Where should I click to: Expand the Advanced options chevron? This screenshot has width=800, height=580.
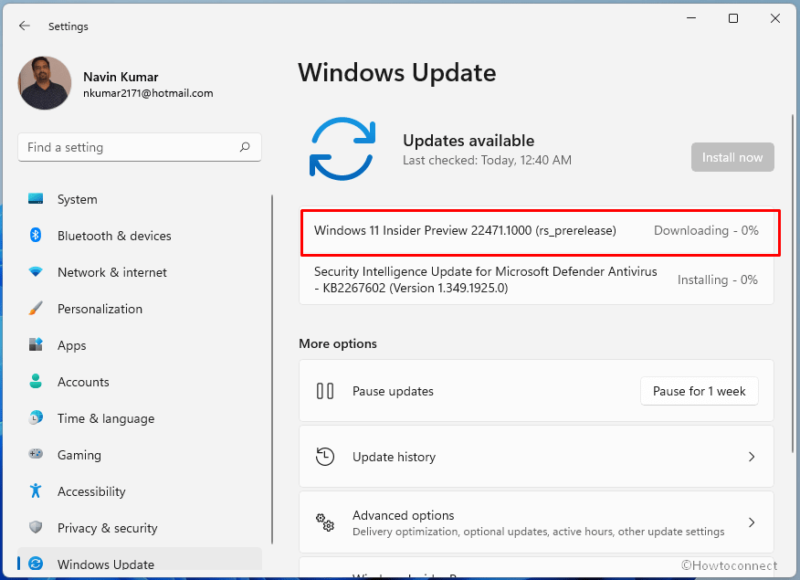click(x=751, y=522)
